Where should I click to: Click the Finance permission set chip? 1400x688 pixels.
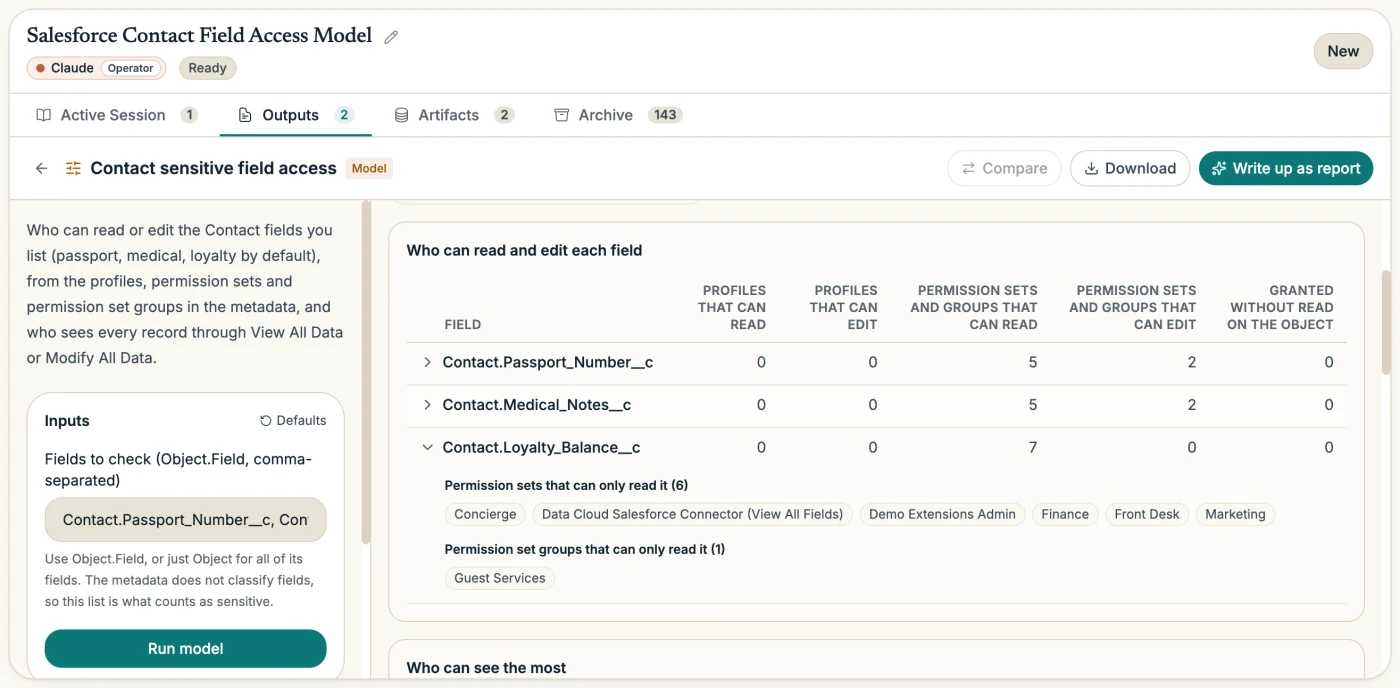pyautogui.click(x=1065, y=514)
